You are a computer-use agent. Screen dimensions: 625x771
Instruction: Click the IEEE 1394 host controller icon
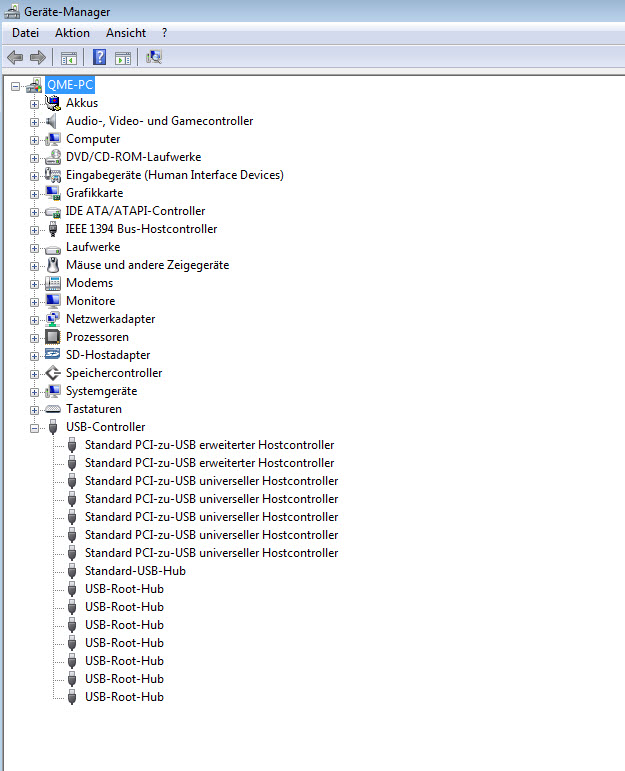(53, 229)
